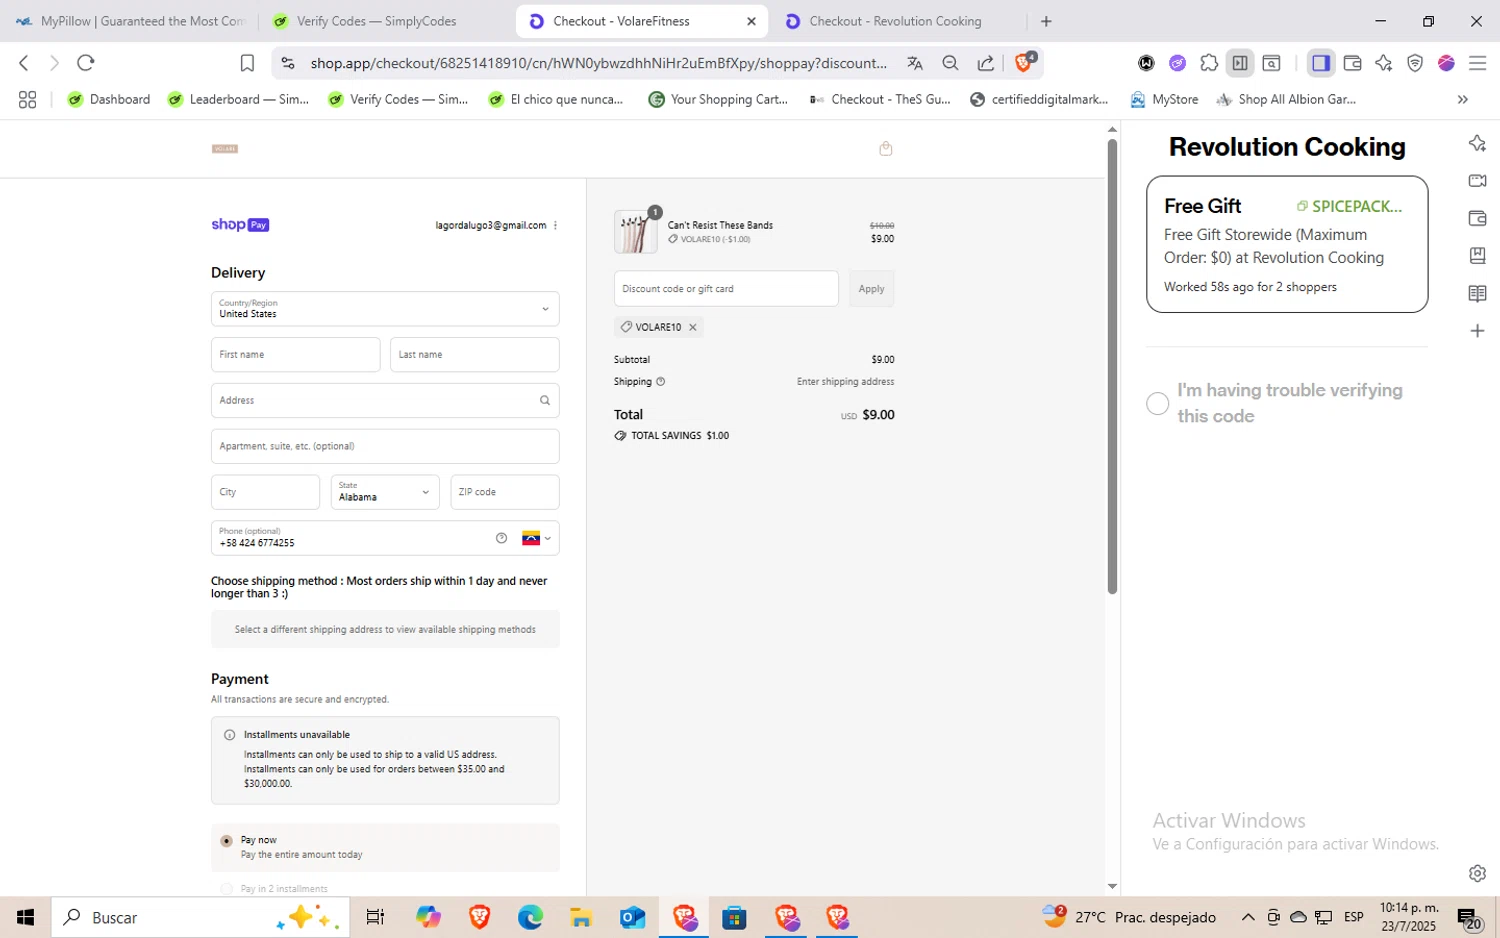Reload the checkout page
Screen dimensions: 1500x938
(86, 63)
